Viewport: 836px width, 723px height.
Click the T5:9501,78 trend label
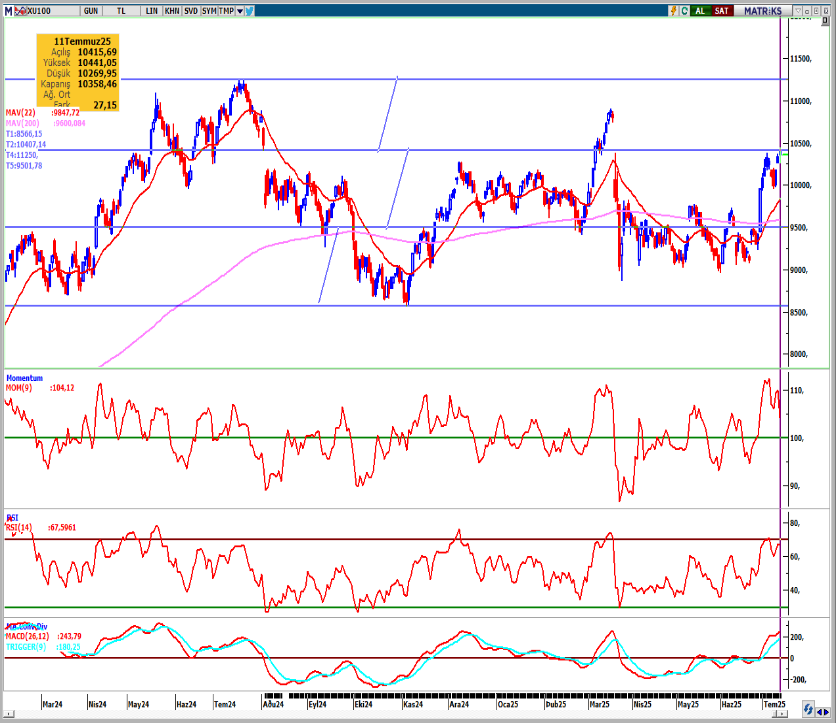pyautogui.click(x=24, y=166)
